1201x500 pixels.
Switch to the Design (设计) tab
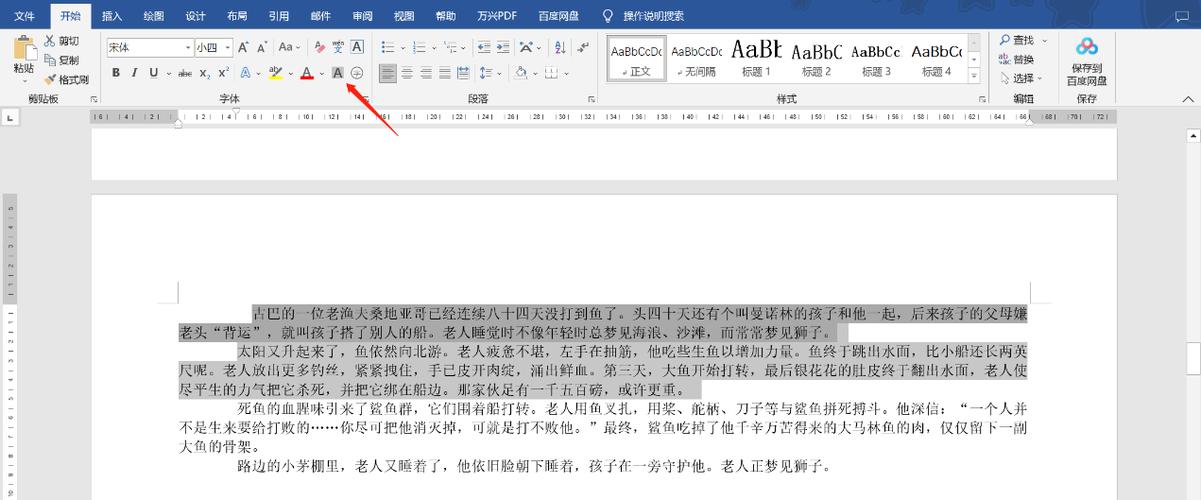(196, 16)
